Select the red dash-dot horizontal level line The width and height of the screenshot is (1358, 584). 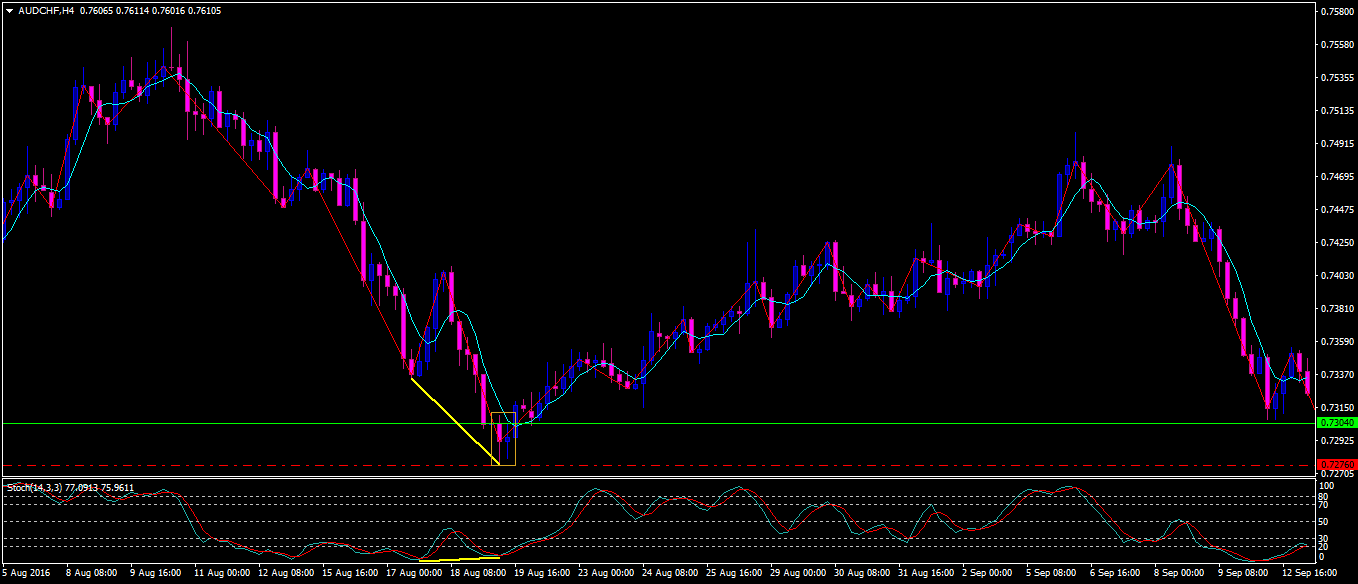[x=800, y=465]
